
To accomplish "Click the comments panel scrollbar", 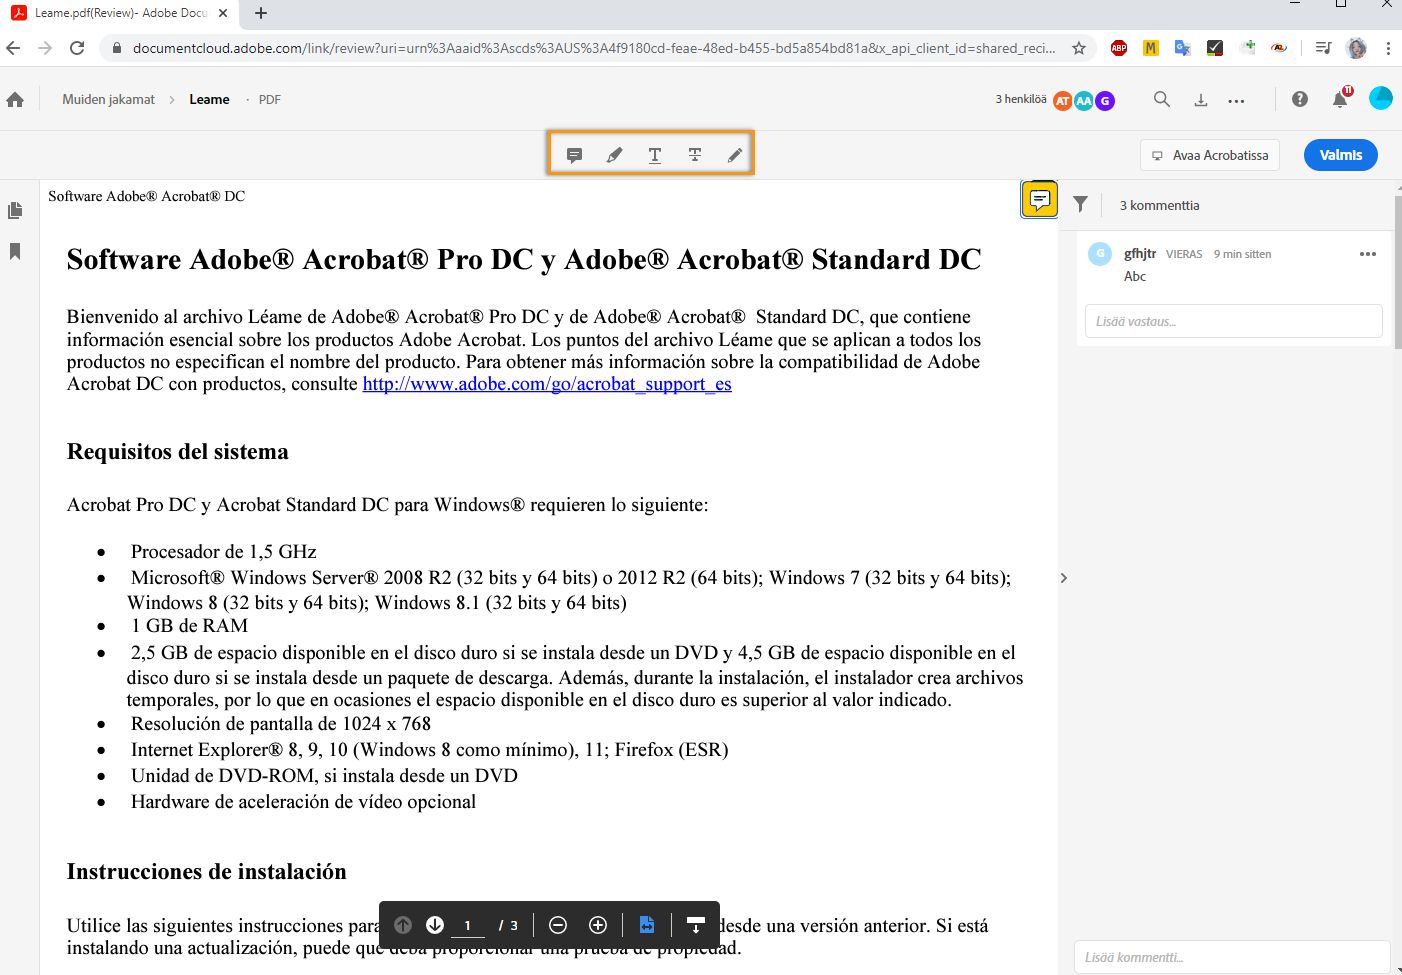I will (1397, 270).
